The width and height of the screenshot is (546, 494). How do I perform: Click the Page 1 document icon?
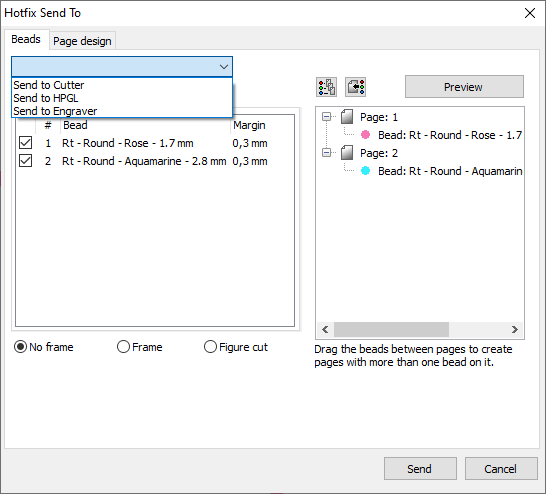coord(347,117)
